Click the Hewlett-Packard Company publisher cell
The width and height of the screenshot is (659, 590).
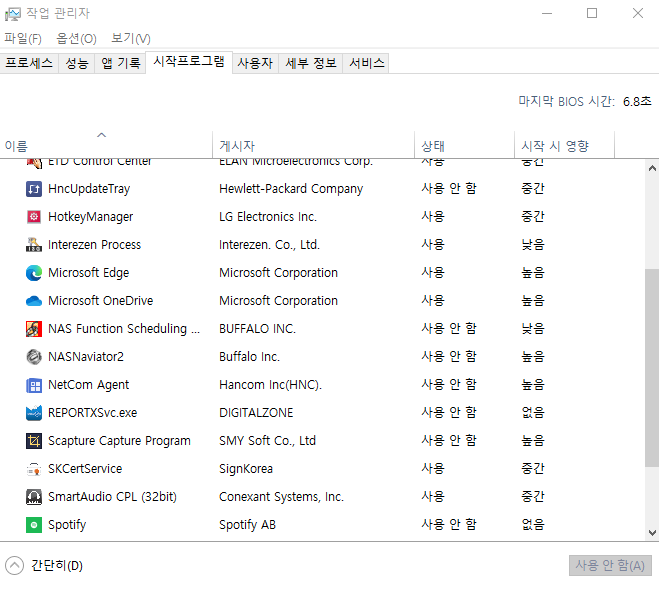click(x=291, y=189)
